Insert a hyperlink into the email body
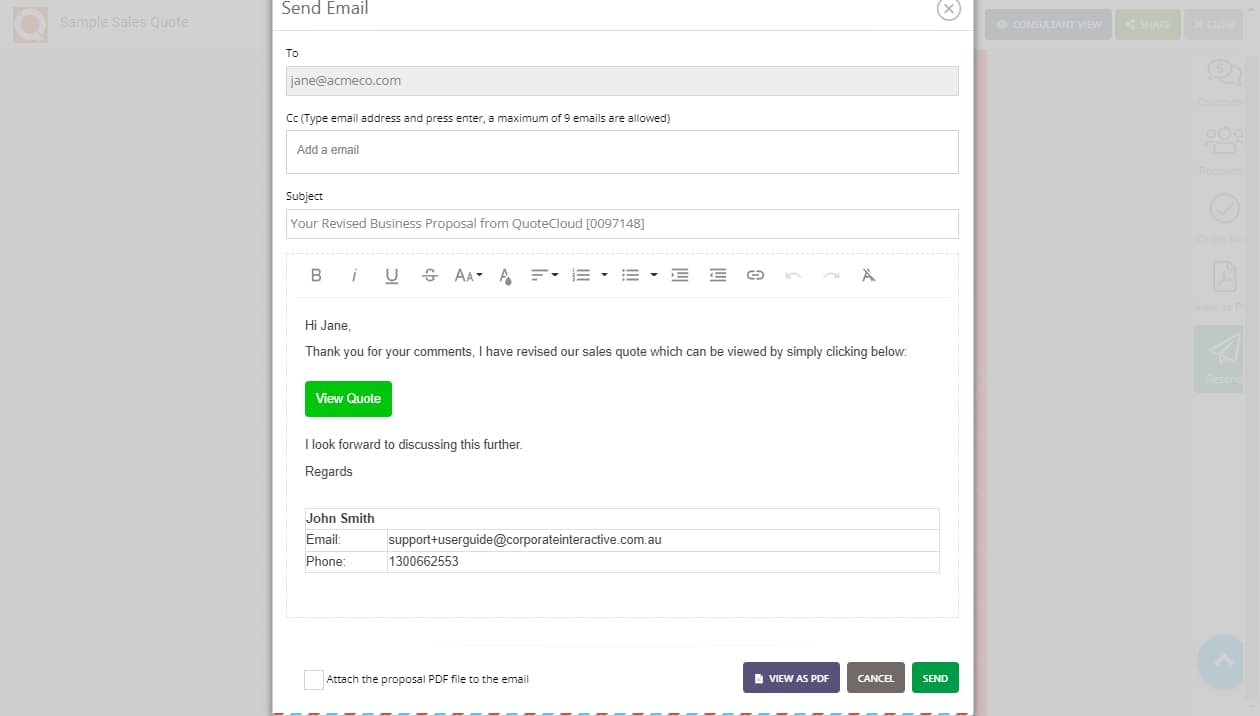The width and height of the screenshot is (1260, 716). coord(755,275)
